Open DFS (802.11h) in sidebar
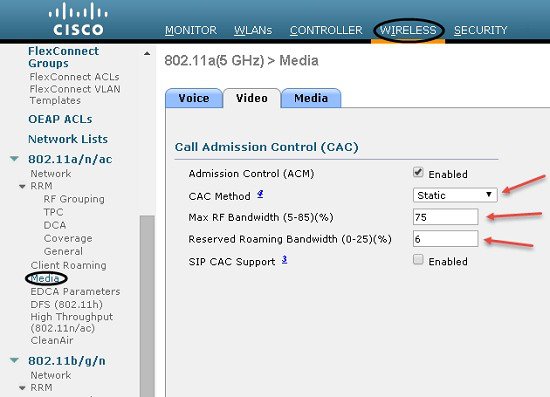Screen dimensions: 550x397 click(x=67, y=304)
